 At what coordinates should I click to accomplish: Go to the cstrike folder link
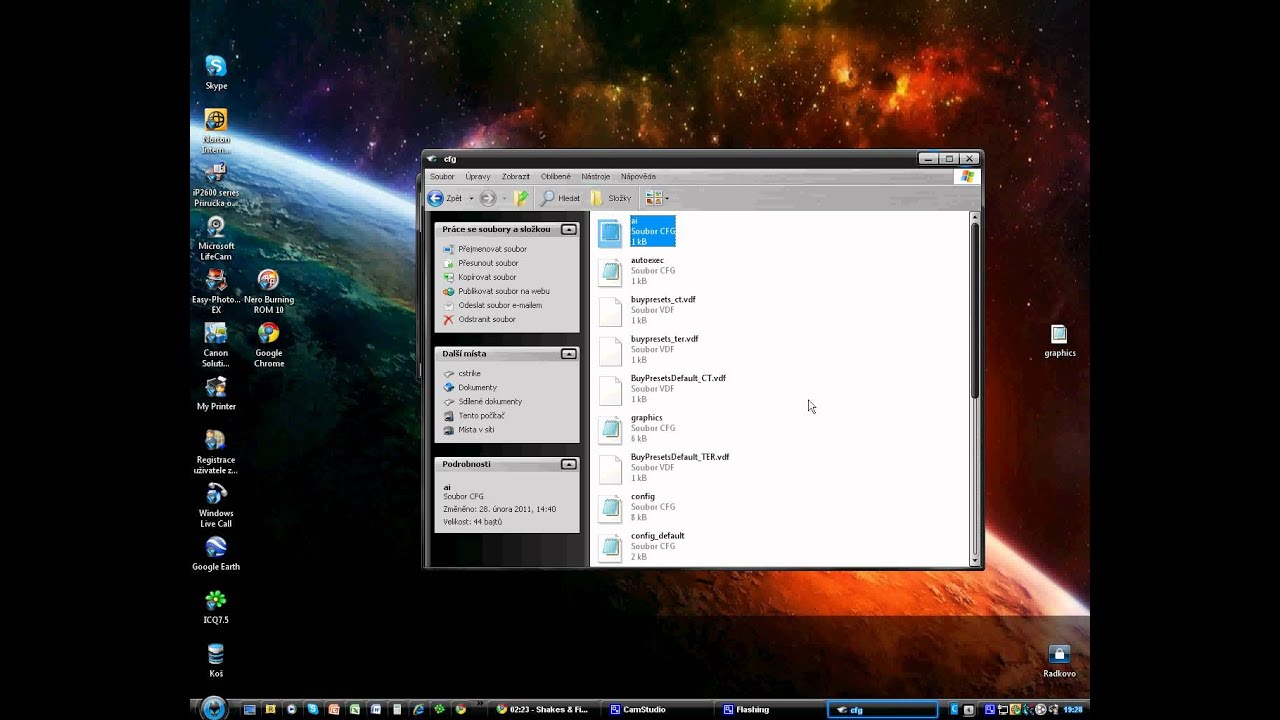click(469, 373)
